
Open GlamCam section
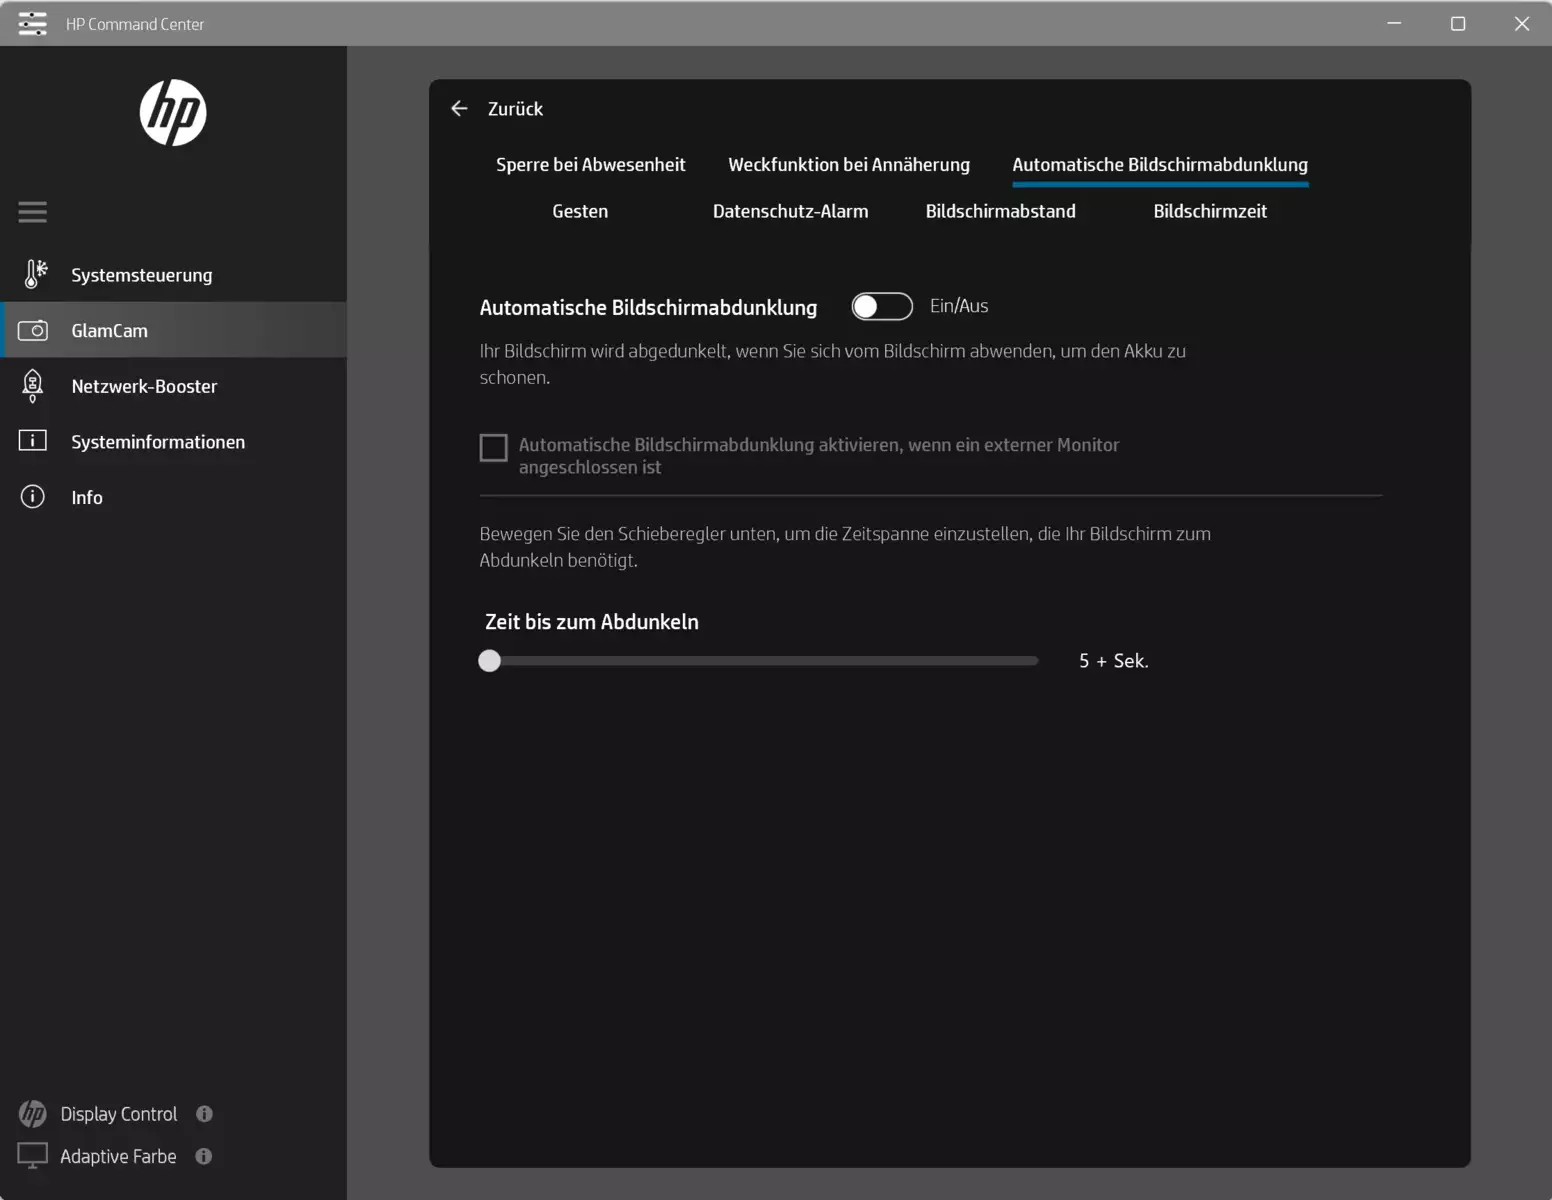173,330
